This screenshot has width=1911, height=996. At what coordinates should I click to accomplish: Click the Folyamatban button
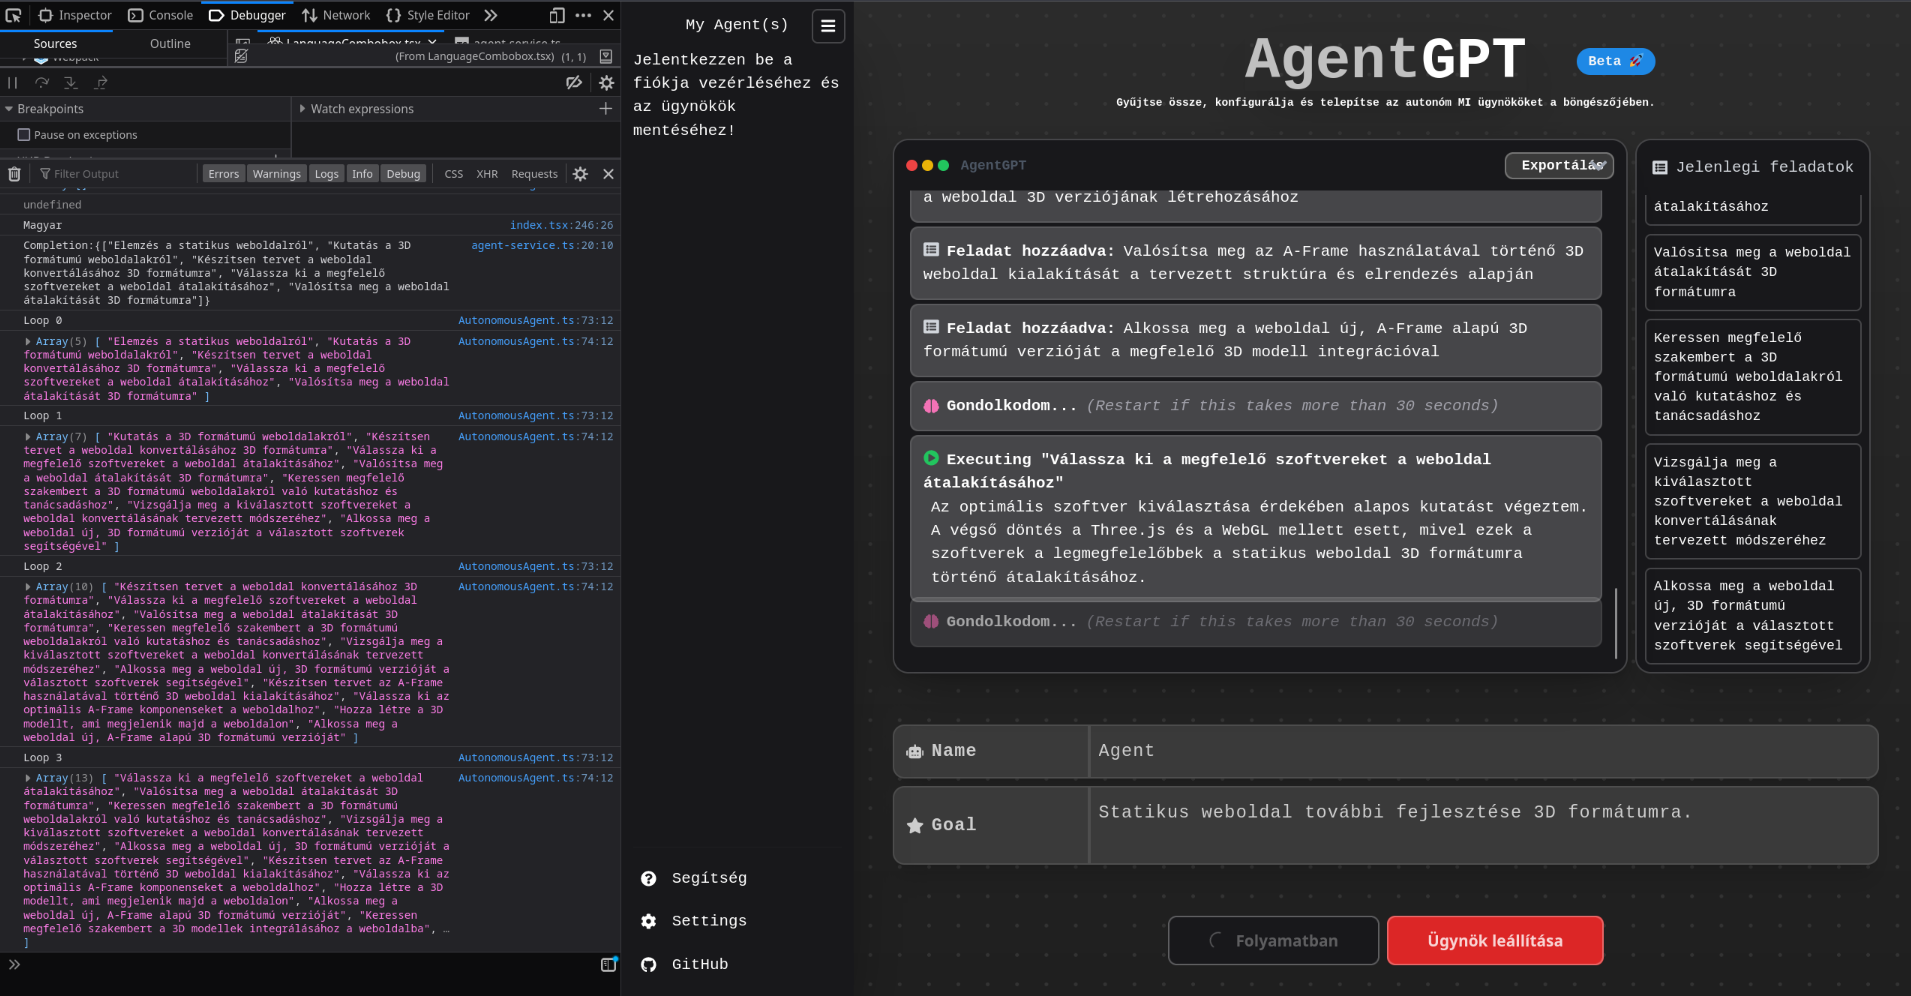1273,941
